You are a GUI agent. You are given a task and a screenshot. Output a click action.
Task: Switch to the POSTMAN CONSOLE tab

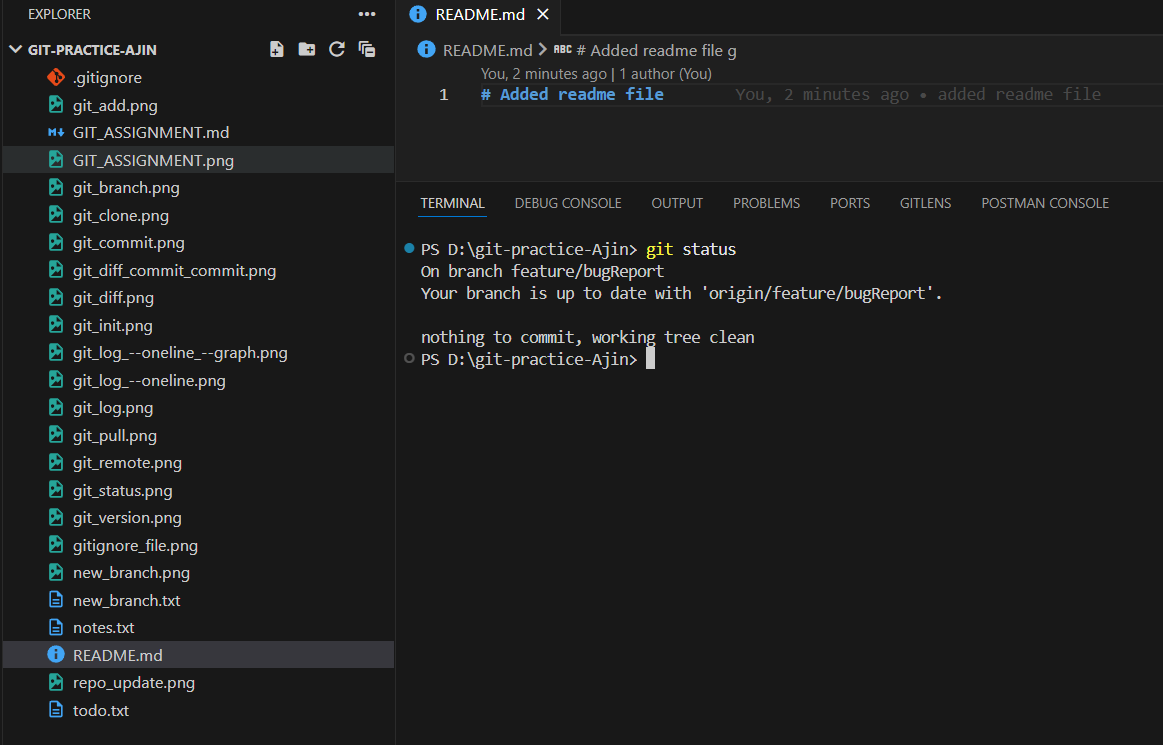click(x=1044, y=202)
